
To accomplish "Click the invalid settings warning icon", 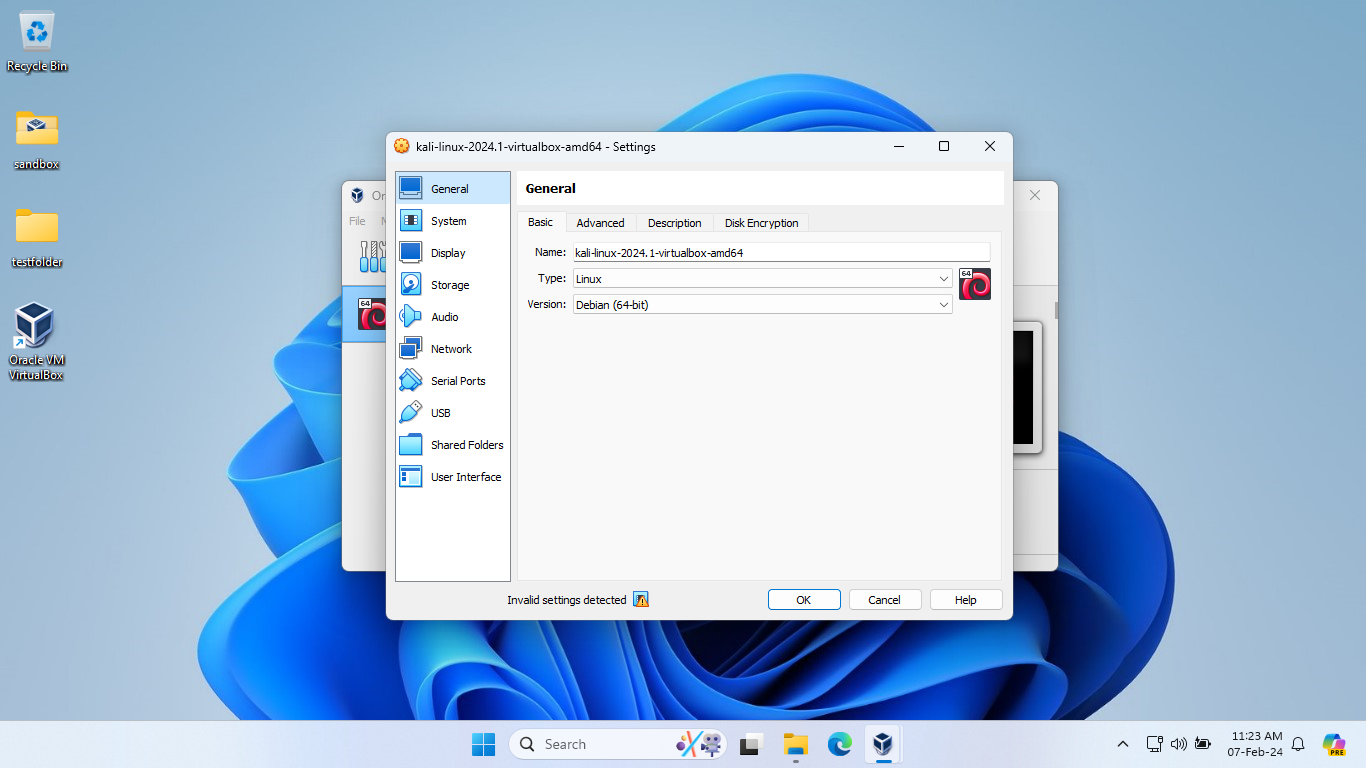I will pos(641,600).
